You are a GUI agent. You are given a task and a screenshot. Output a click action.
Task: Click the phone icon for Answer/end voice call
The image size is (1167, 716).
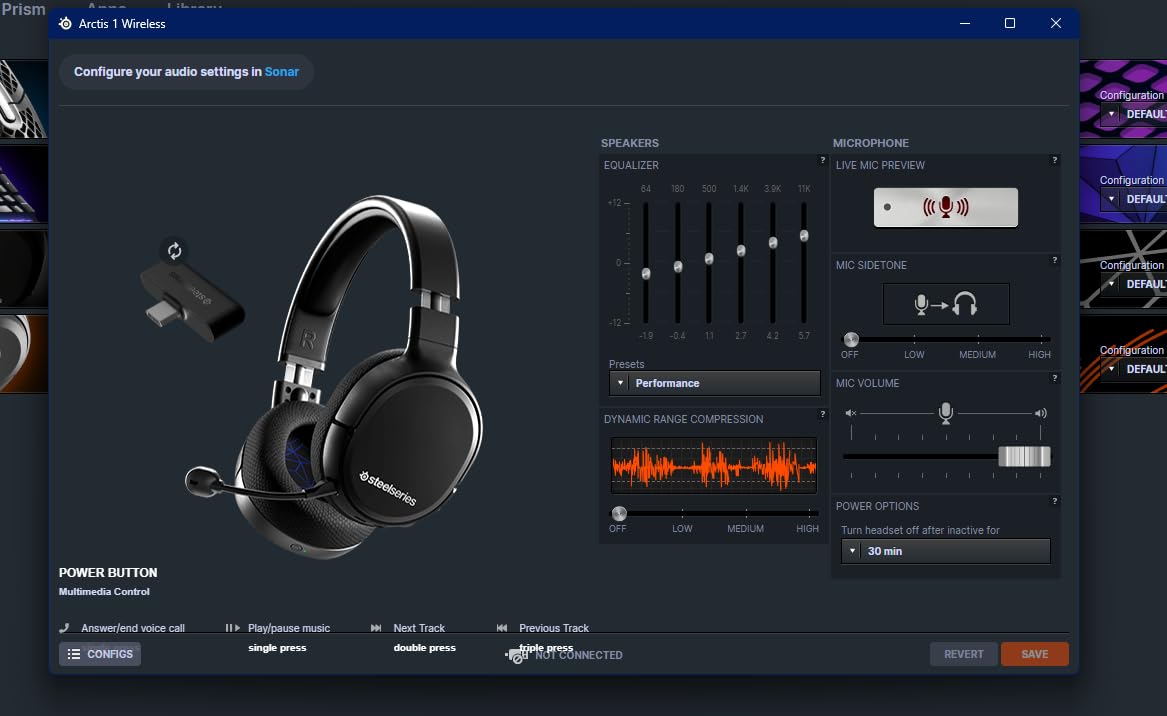(65, 628)
